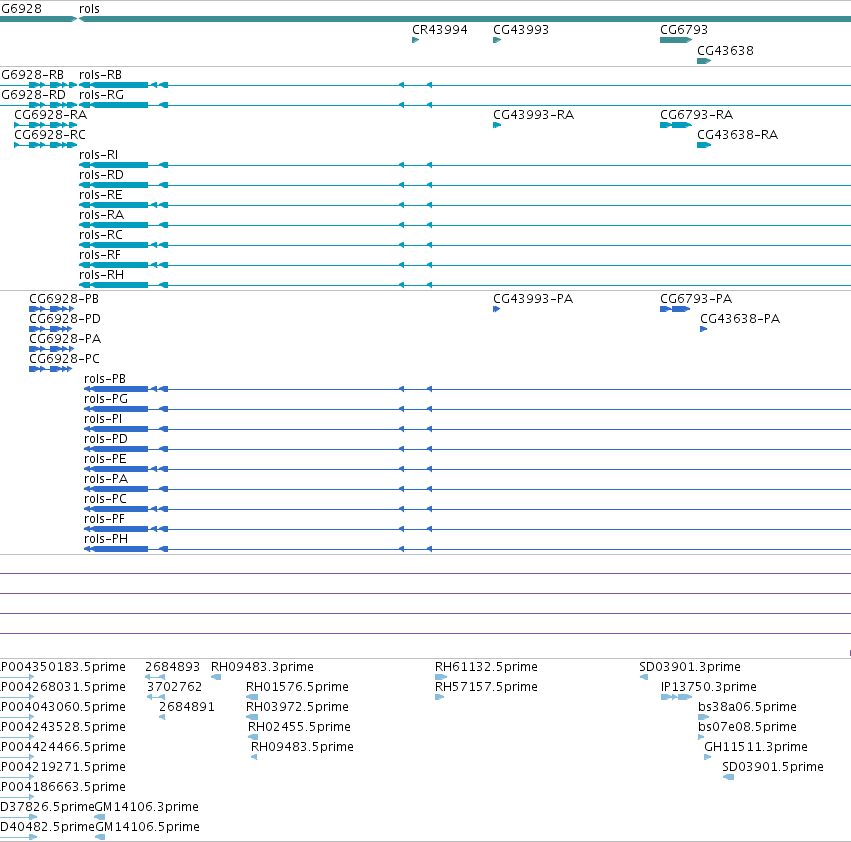Click transcript label CG6928-RC

[x=50, y=135]
